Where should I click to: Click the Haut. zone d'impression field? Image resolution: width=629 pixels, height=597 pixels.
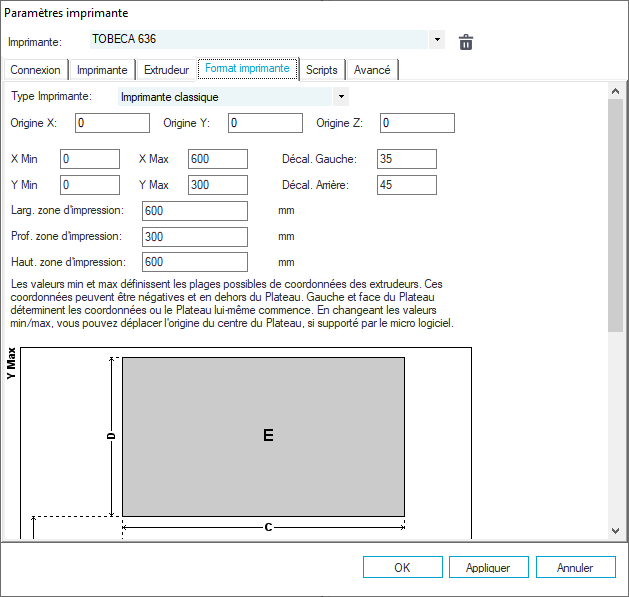pos(195,262)
